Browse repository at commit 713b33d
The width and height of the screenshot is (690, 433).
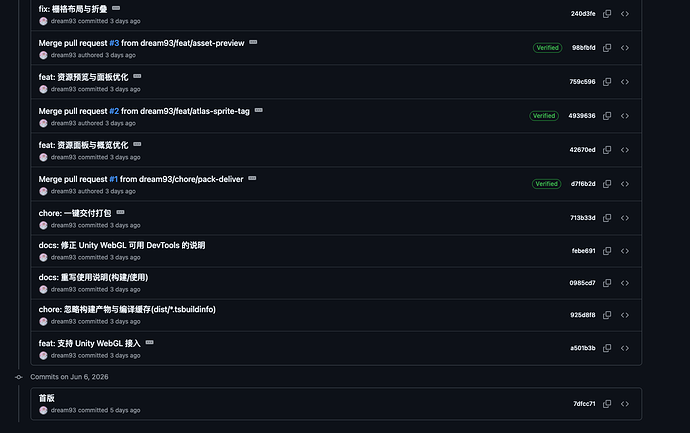(x=625, y=218)
